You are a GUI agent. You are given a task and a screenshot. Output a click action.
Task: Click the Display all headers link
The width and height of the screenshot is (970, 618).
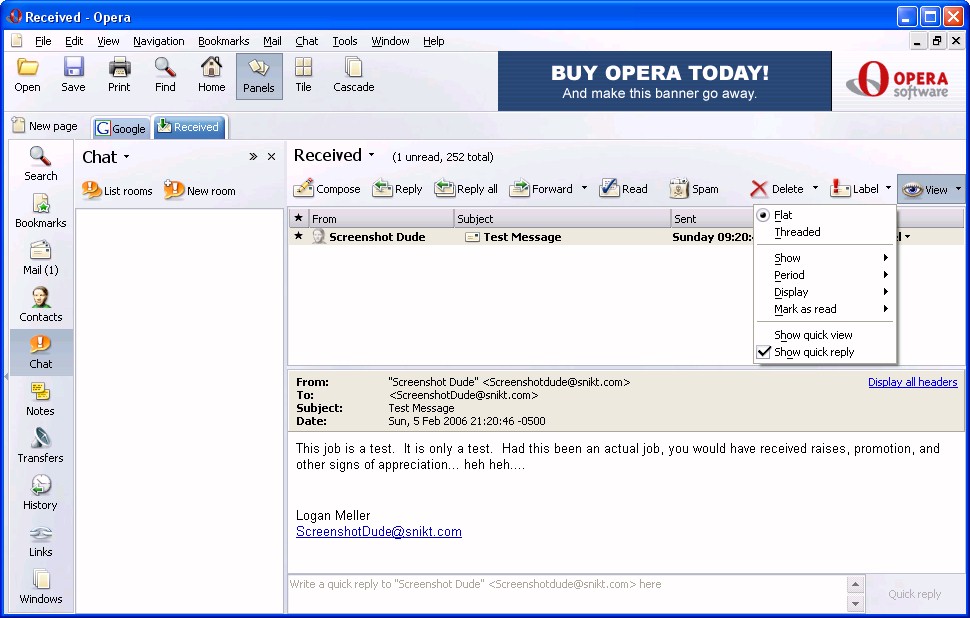(x=912, y=382)
